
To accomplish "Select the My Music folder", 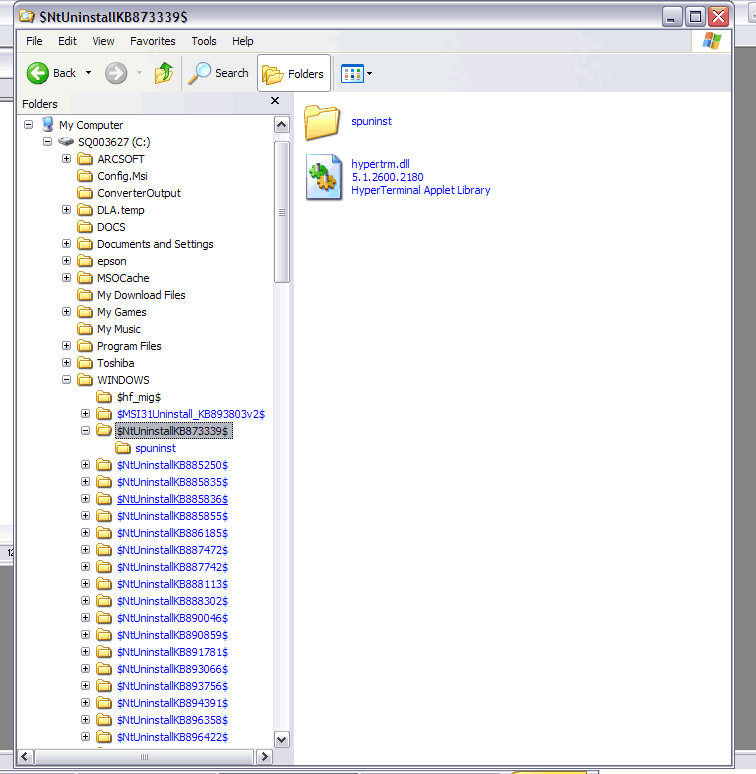I will [x=109, y=329].
